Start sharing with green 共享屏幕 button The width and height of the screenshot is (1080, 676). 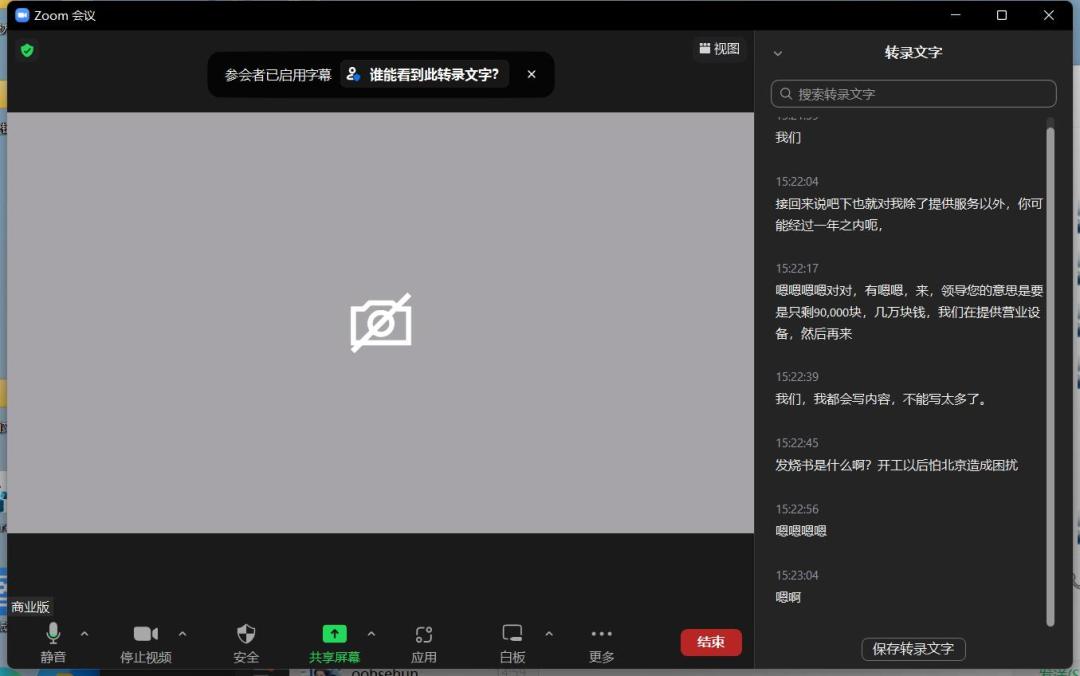coord(334,642)
